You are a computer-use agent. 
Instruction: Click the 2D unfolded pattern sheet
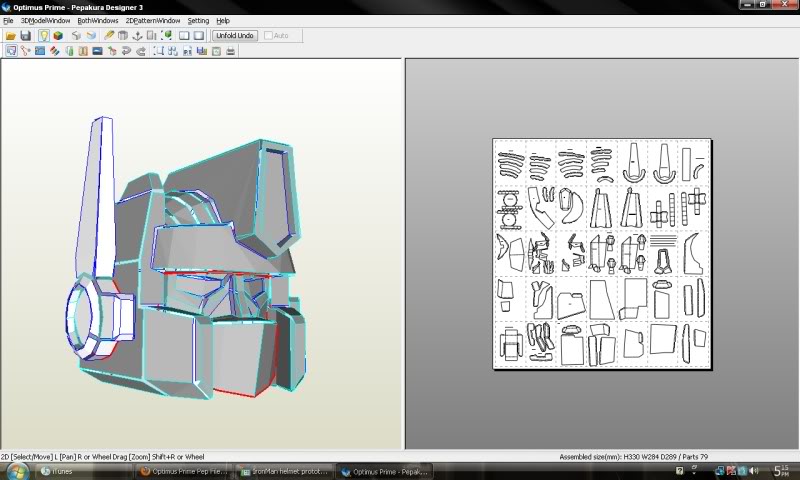(x=601, y=253)
